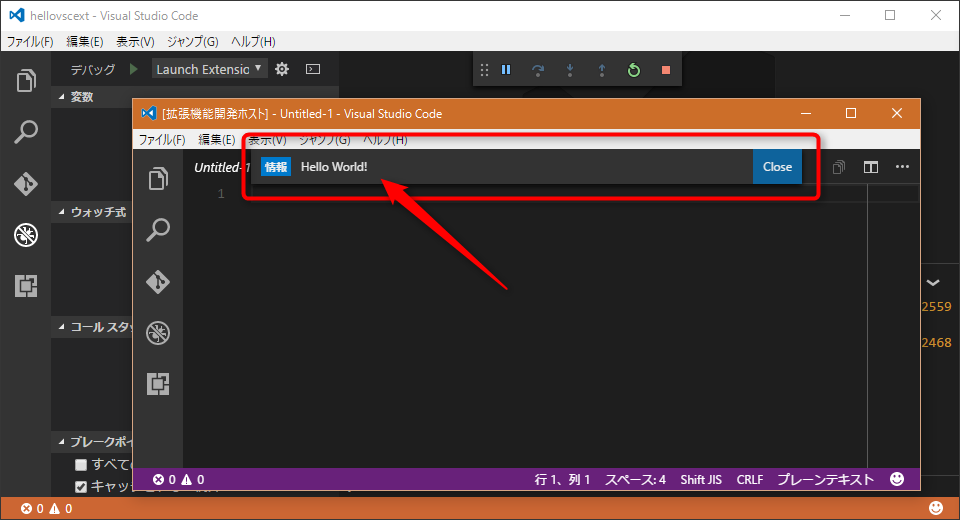Open launch.json with the gear icon
Viewport: 960px width, 520px height.
[x=282, y=69]
